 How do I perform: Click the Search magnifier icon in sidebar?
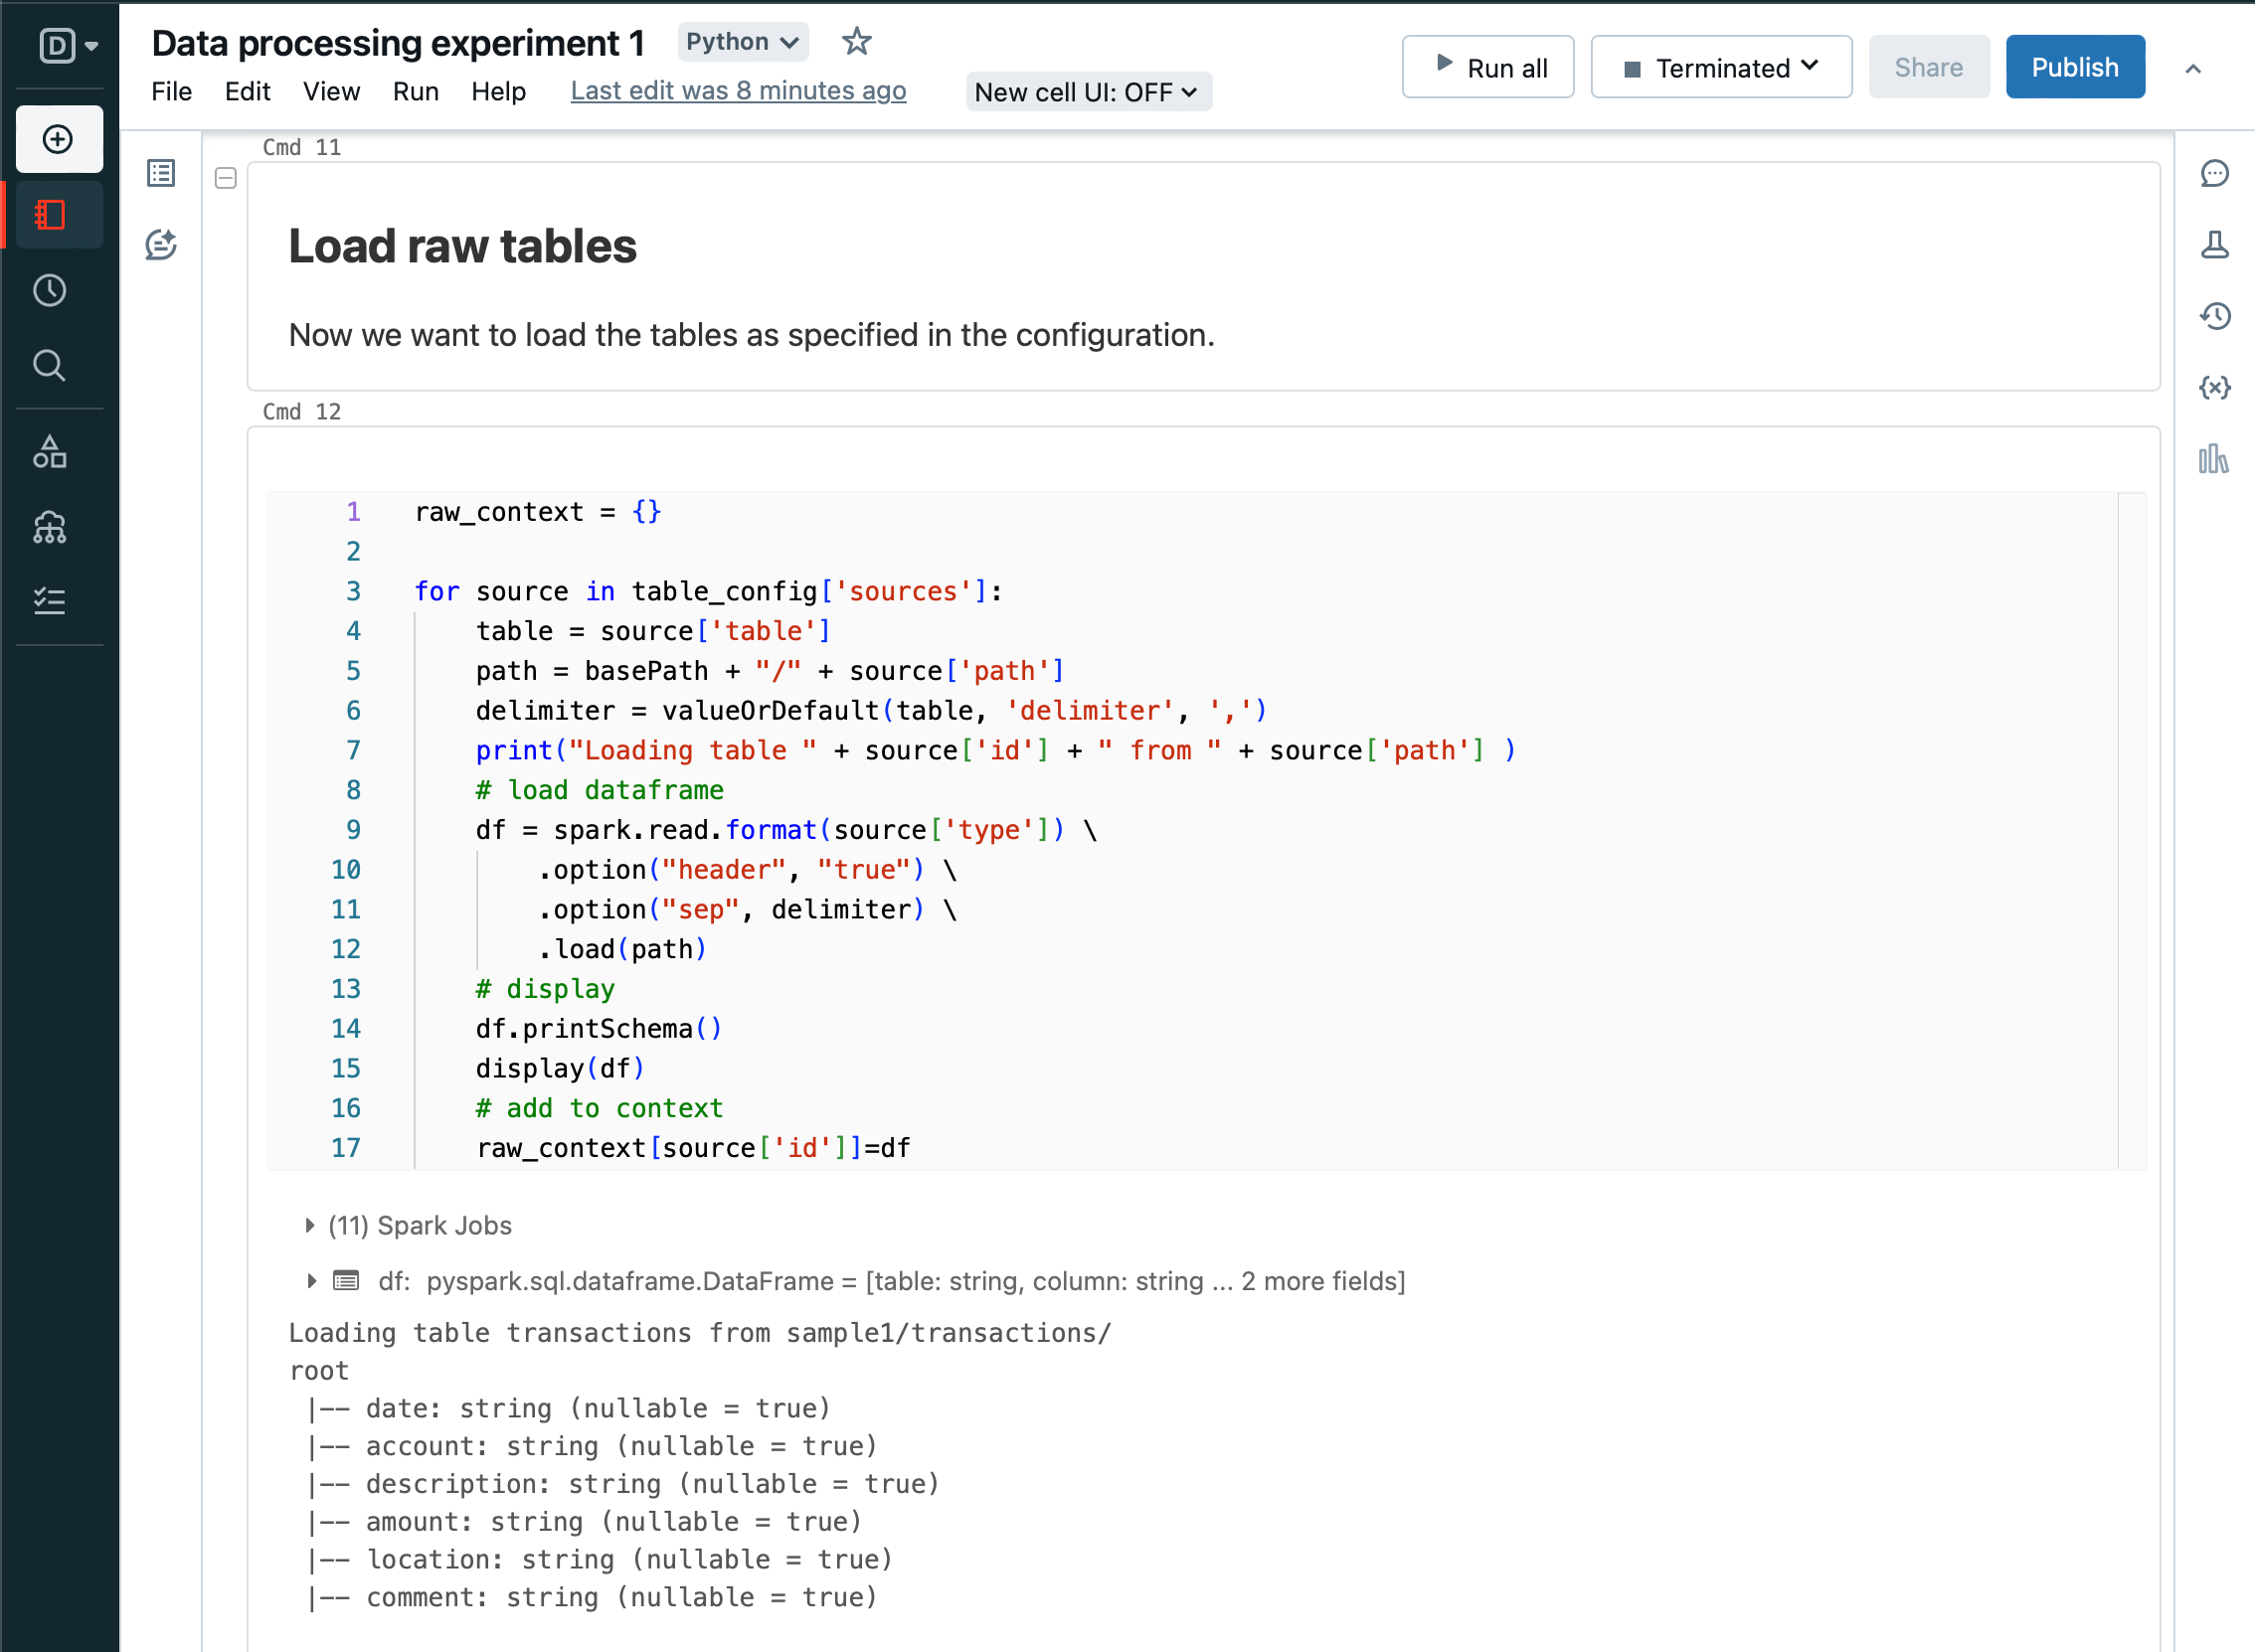[x=50, y=366]
